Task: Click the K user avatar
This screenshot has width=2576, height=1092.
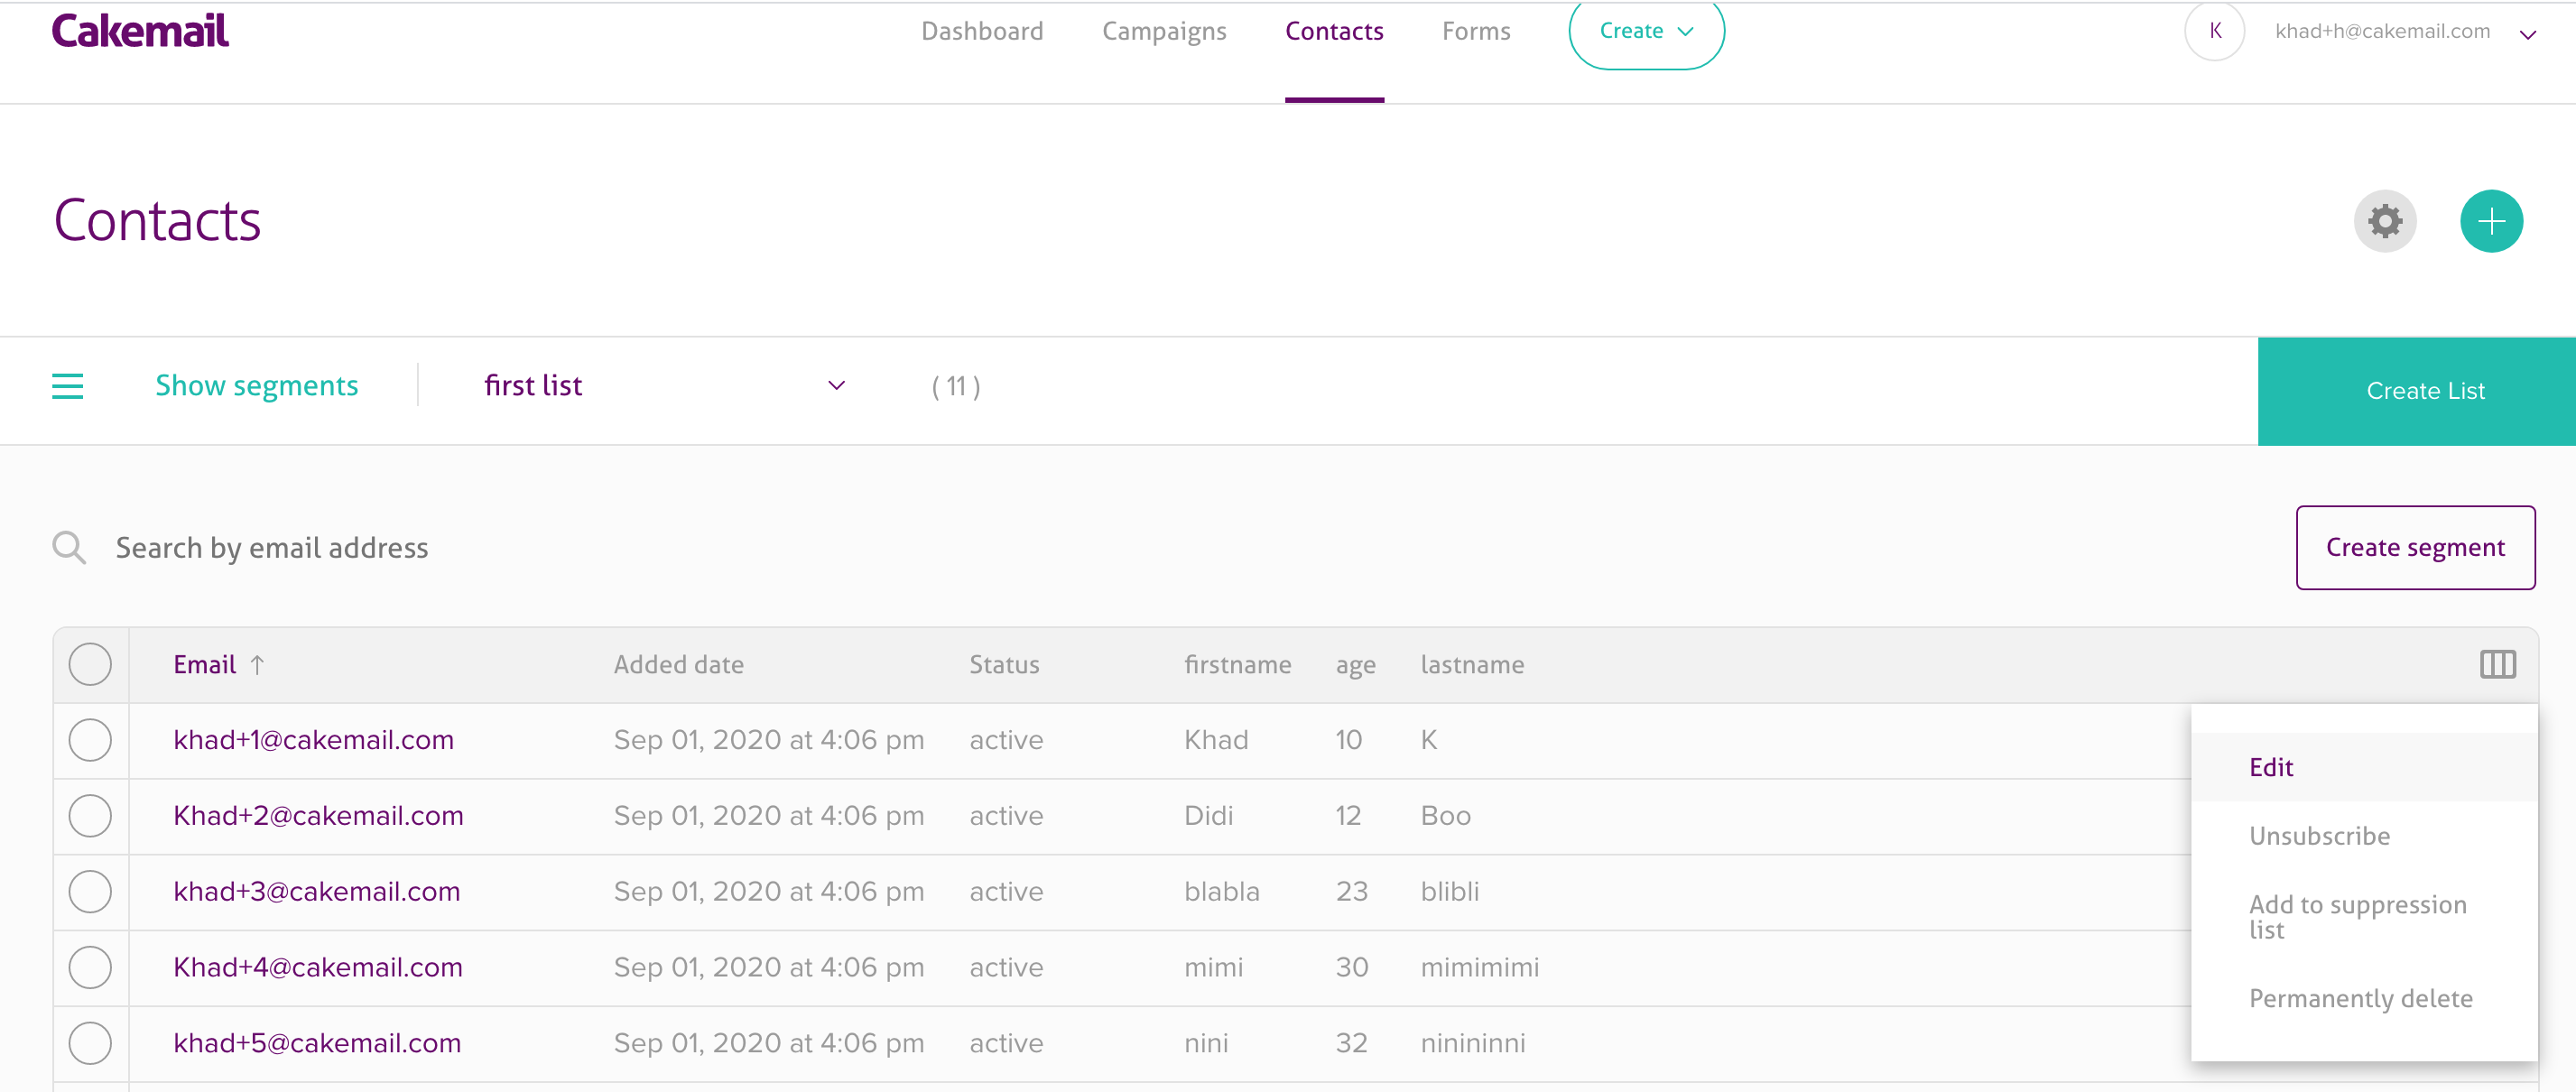Action: pos(2214,31)
